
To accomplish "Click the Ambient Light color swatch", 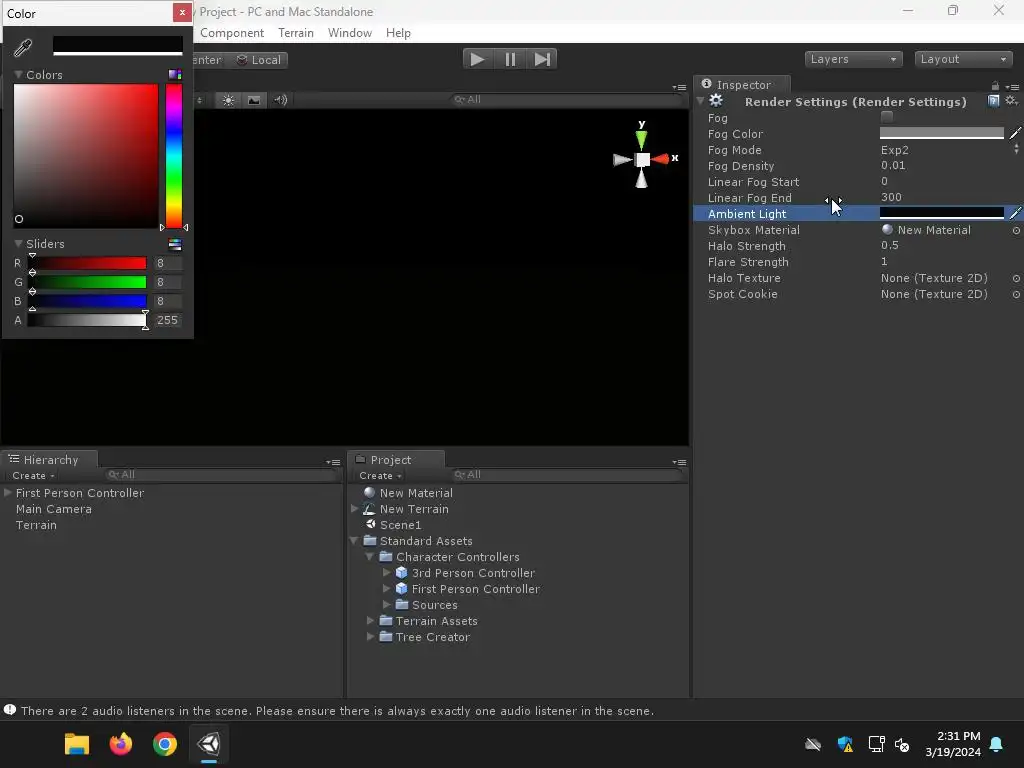I will (x=941, y=213).
